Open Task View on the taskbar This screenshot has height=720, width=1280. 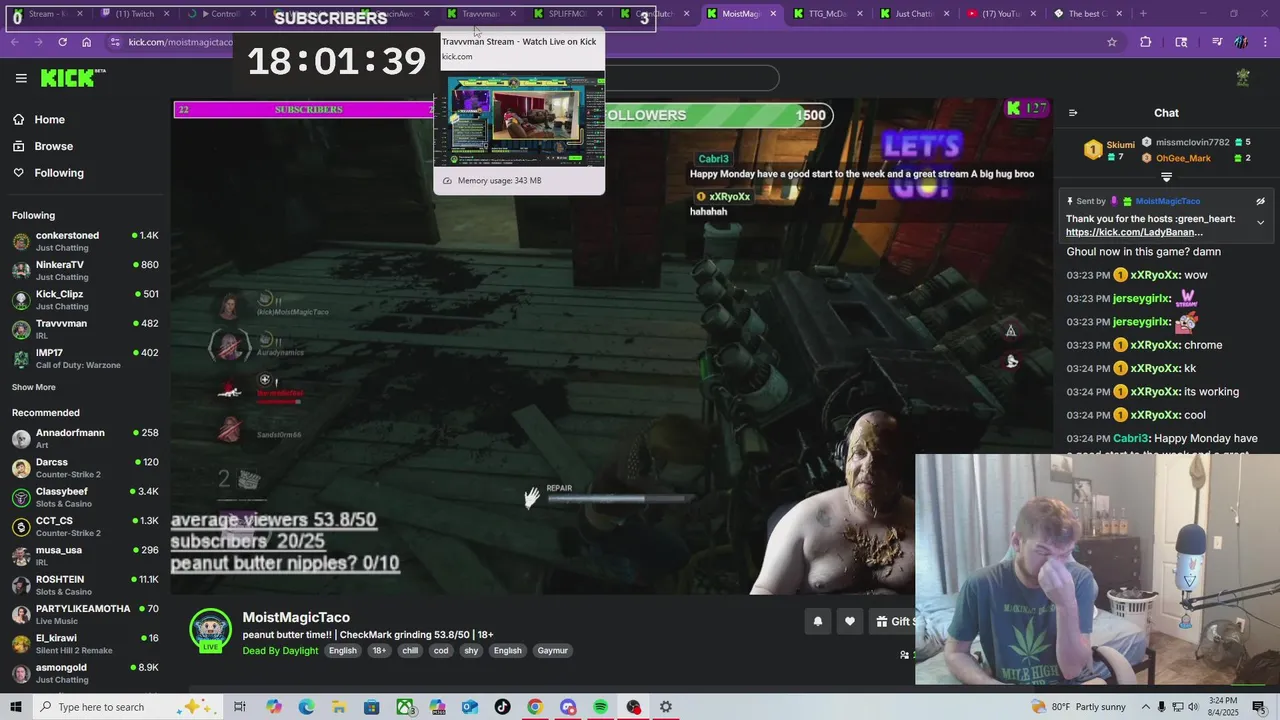(x=240, y=707)
